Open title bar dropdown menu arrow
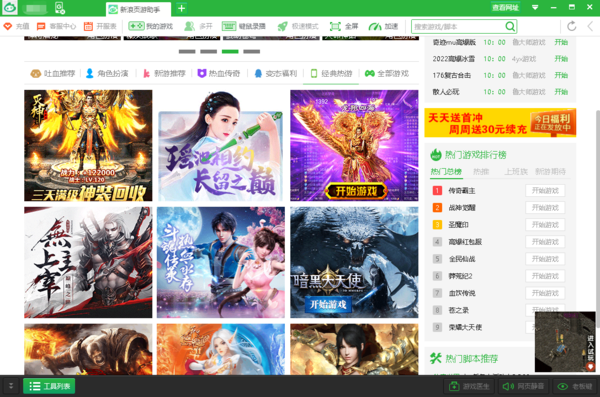Screen dimensions: 600x397 click(x=535, y=7)
